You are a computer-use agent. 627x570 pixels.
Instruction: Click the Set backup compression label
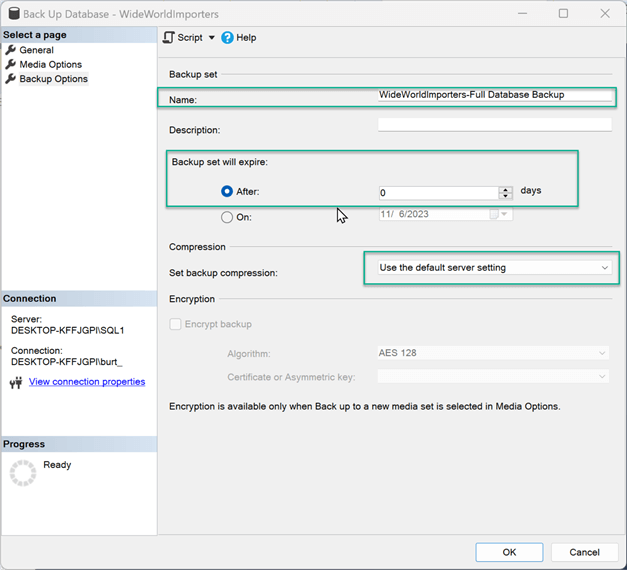point(223,273)
